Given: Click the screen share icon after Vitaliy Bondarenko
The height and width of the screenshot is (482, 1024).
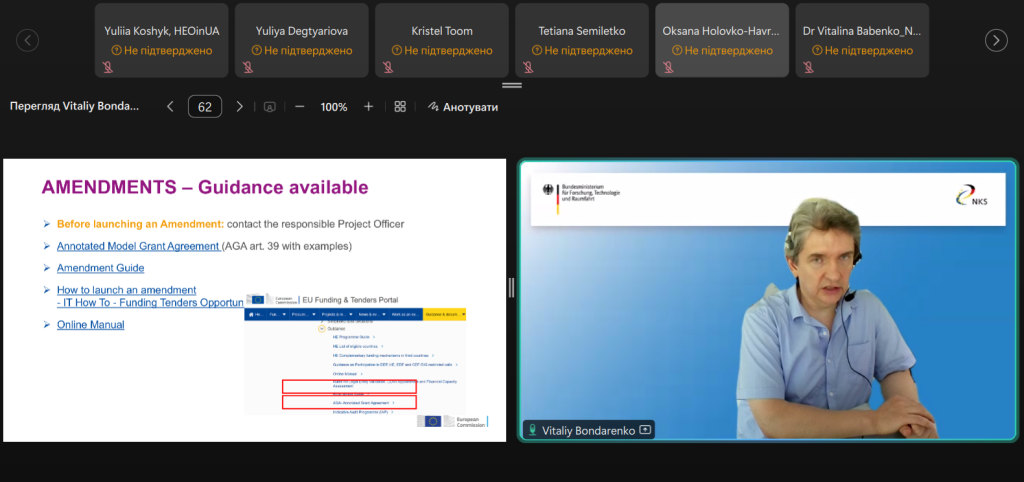Looking at the screenshot, I should pos(645,430).
